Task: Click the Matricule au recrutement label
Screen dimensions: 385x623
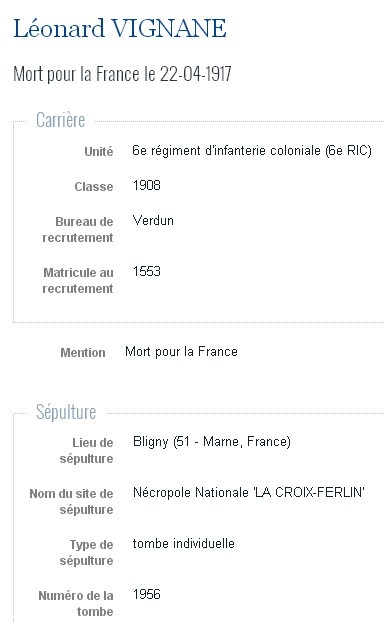Action: [78, 281]
